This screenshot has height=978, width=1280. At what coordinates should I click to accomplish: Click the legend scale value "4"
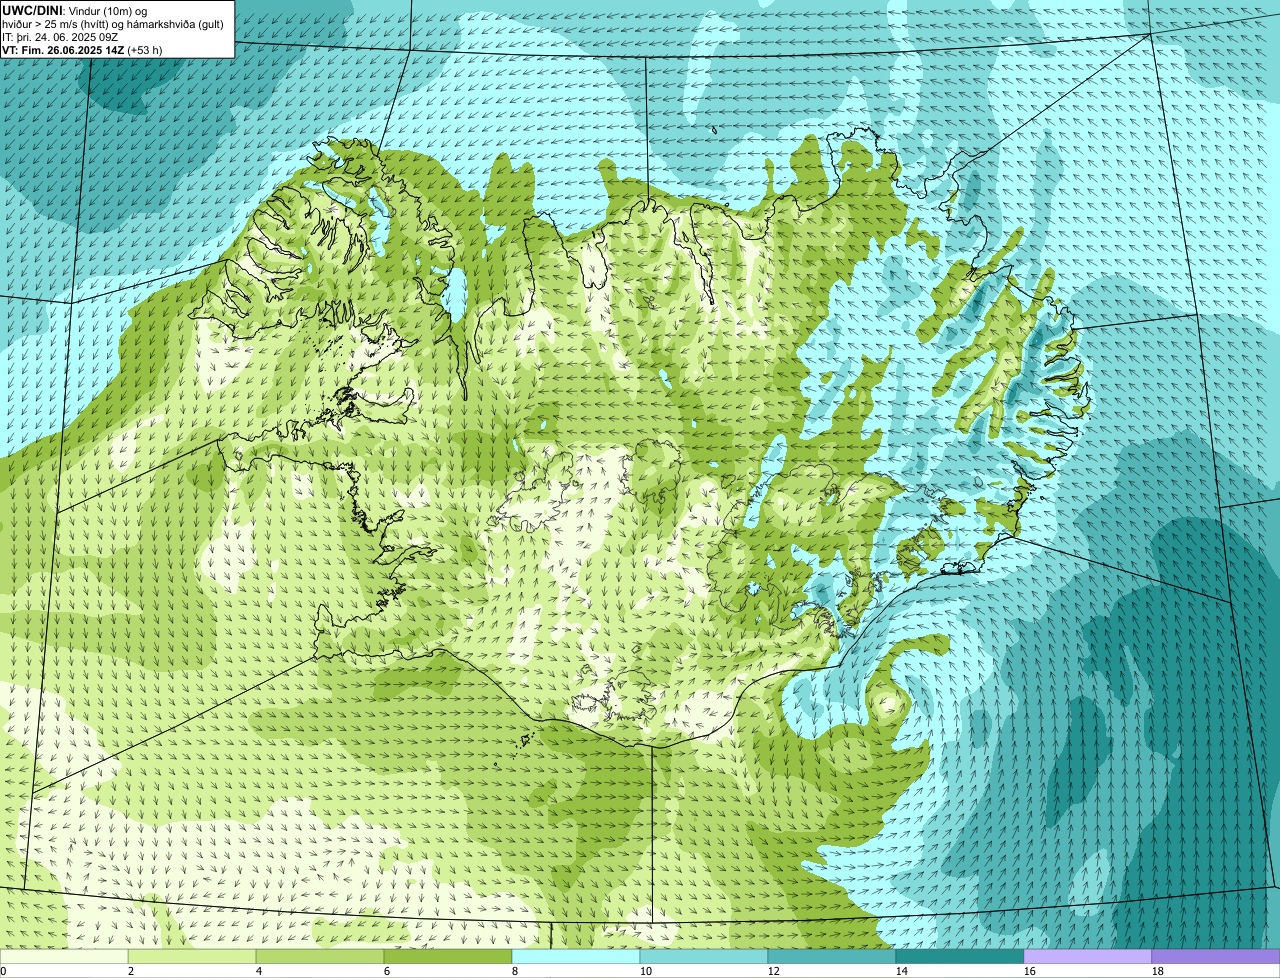(x=259, y=971)
